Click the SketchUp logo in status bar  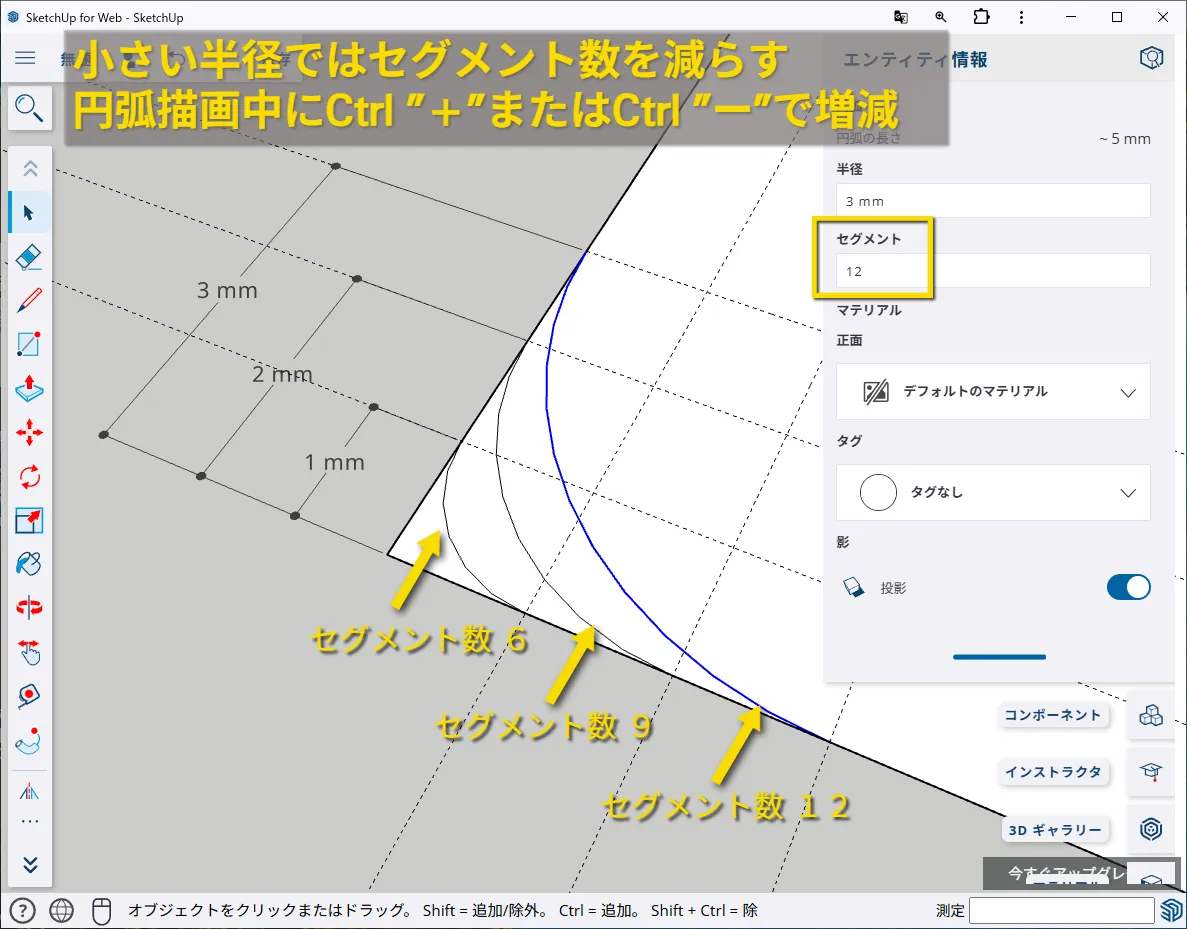[1172, 909]
